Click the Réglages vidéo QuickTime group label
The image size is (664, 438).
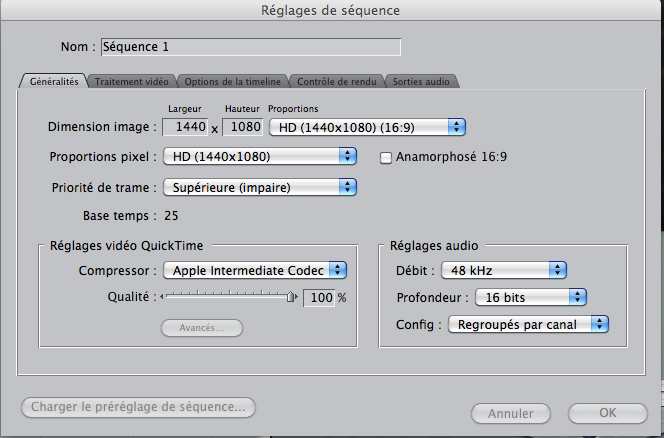point(127,246)
